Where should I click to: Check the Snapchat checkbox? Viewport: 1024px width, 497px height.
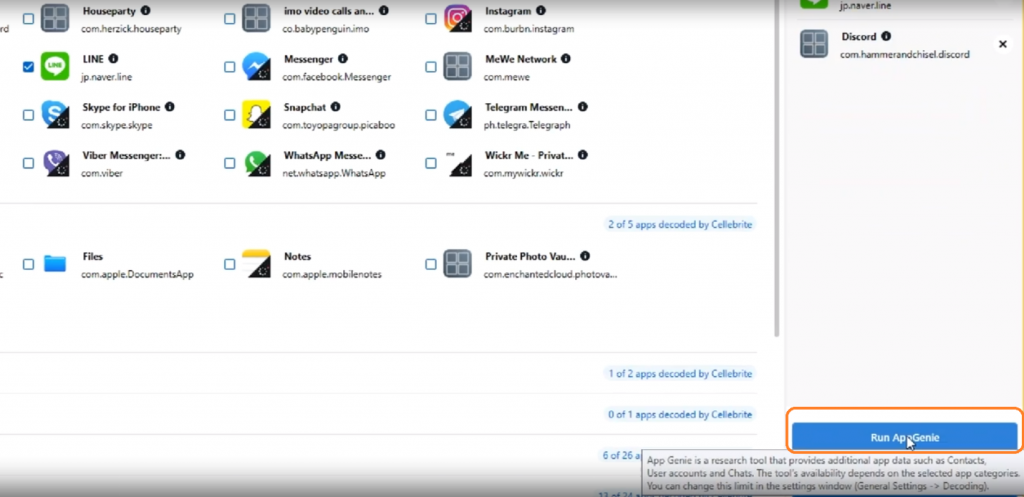[229, 115]
